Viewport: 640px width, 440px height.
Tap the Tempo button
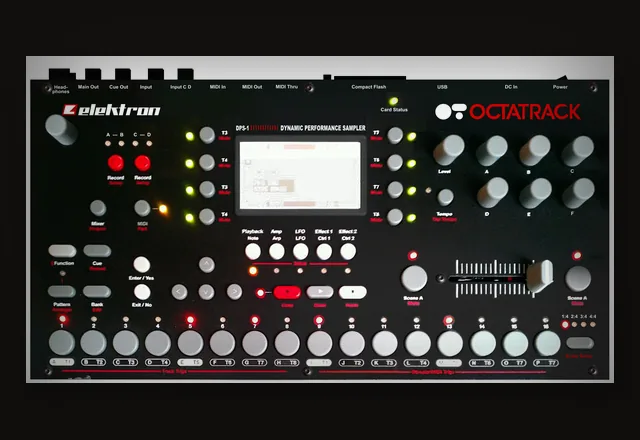pyautogui.click(x=445, y=198)
